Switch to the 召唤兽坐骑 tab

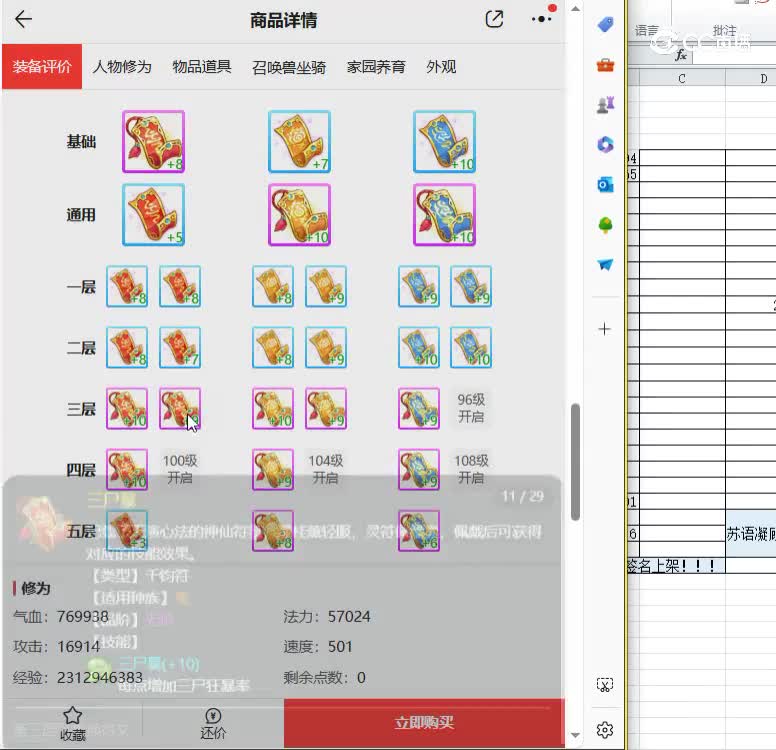[x=289, y=66]
